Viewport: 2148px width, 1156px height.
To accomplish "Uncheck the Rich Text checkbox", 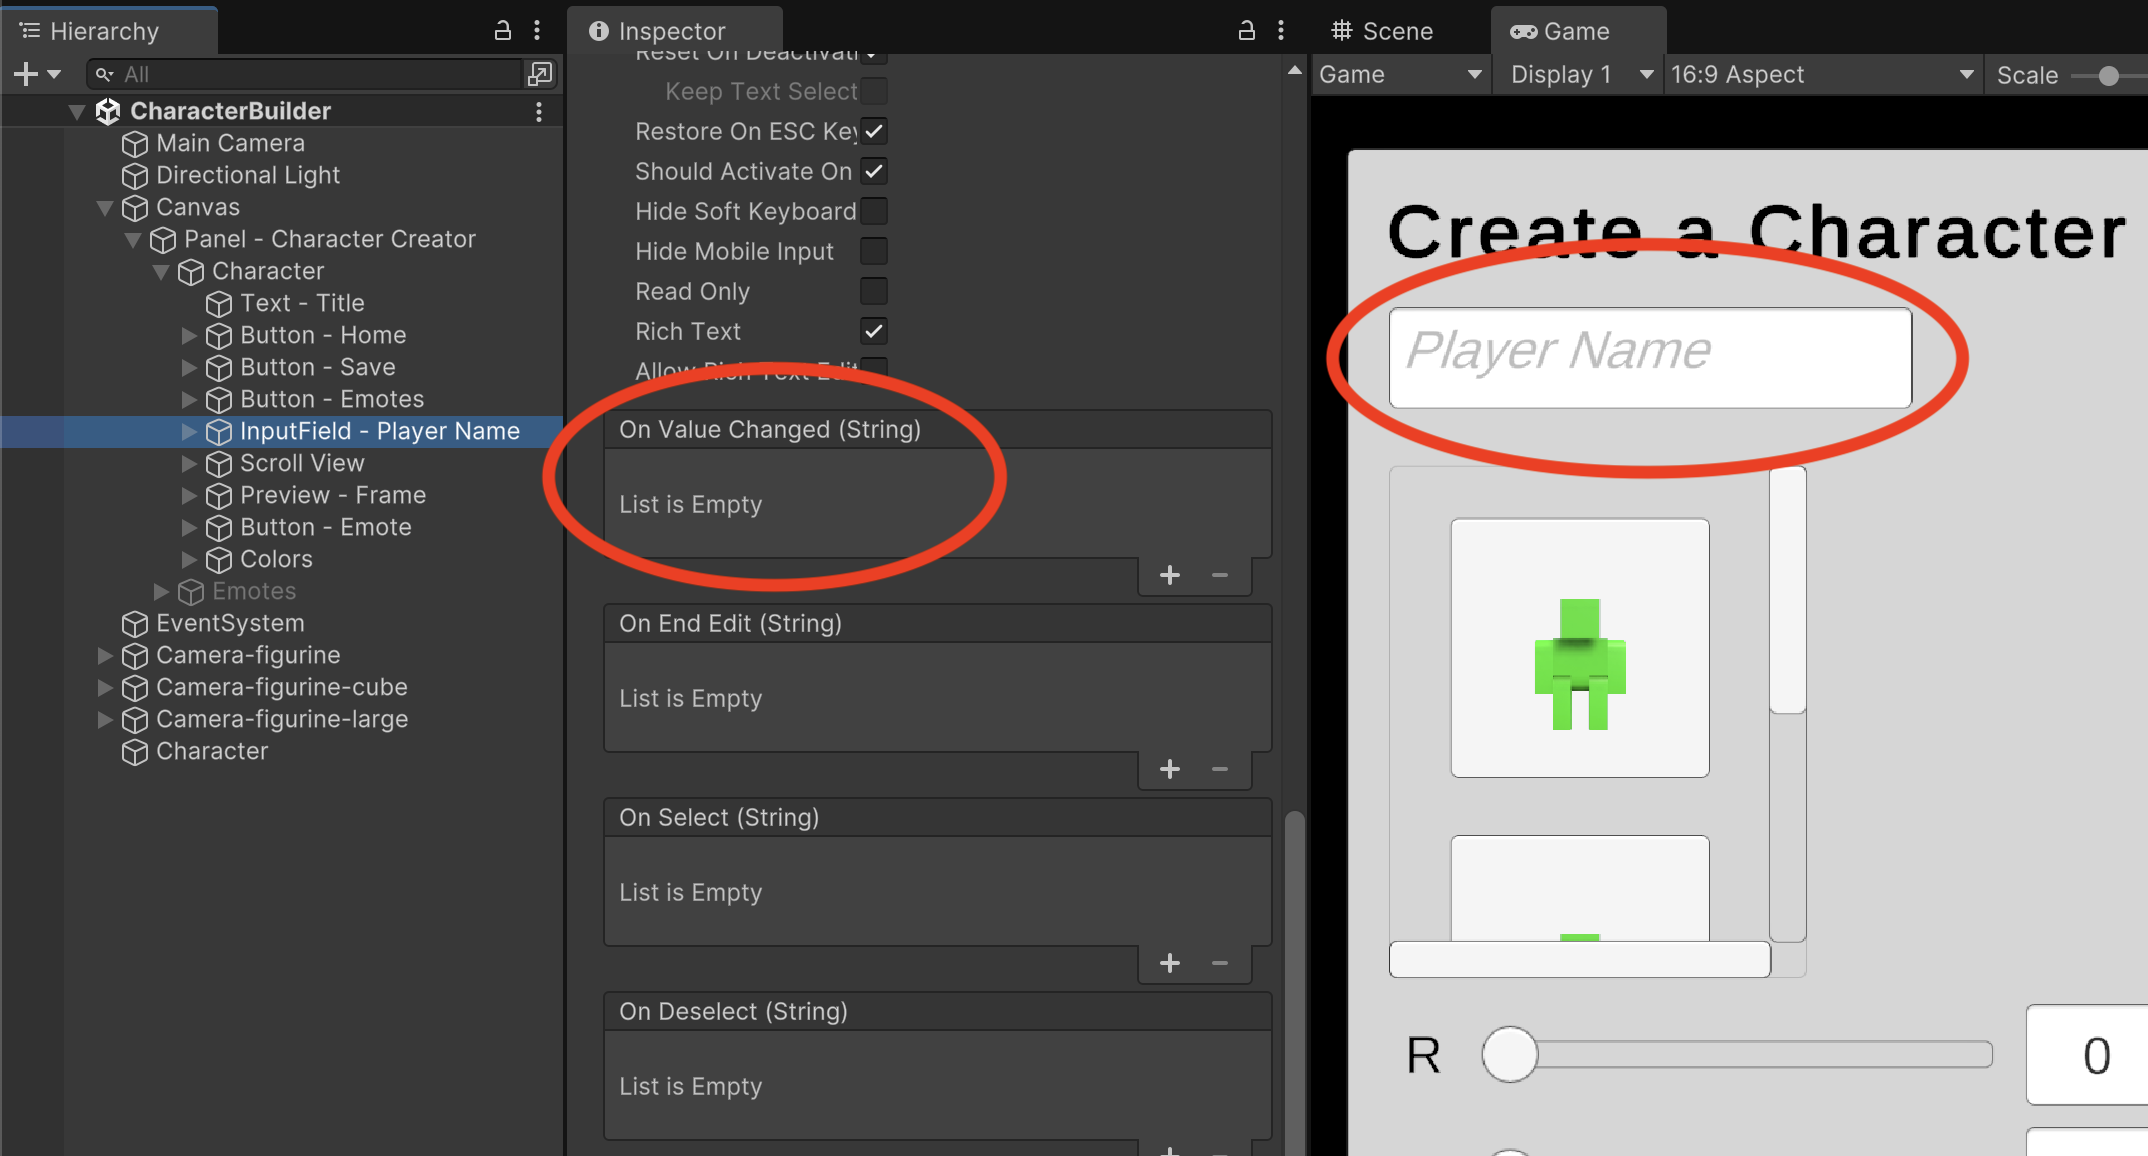I will coord(873,331).
